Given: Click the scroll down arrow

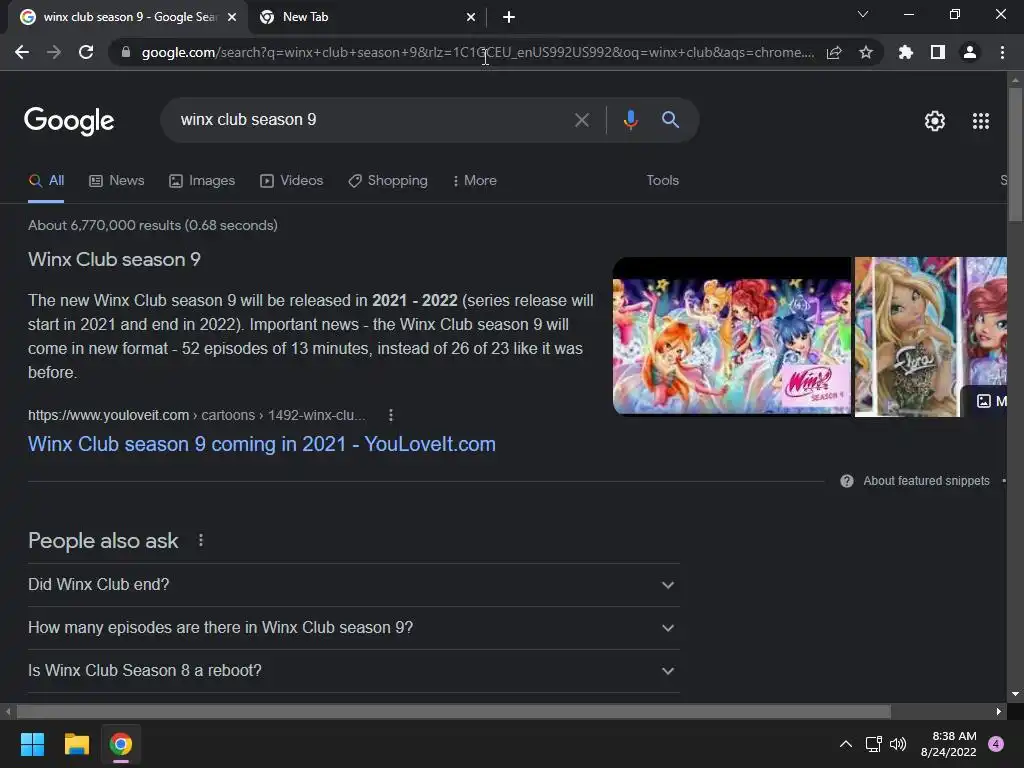Looking at the screenshot, I should pyautogui.click(x=1015, y=694).
